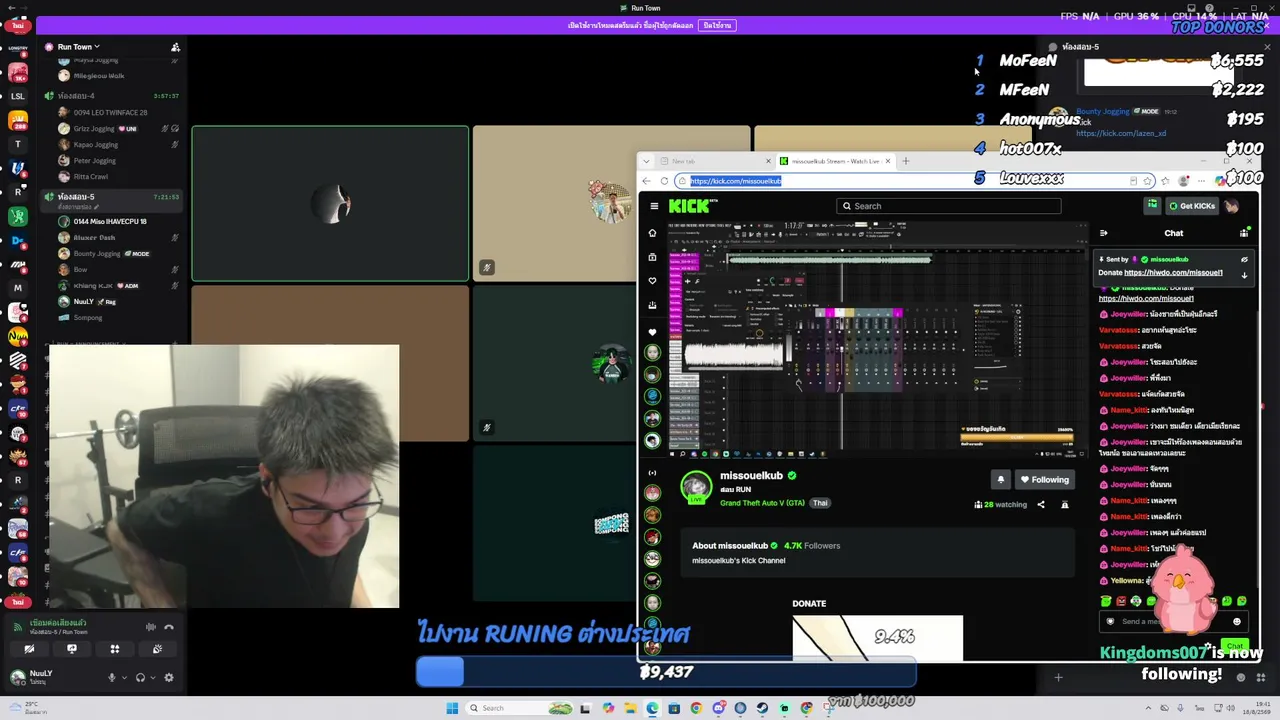The image size is (1280, 720).
Task: Open chat gift leaderboard icon
Action: point(1244,233)
